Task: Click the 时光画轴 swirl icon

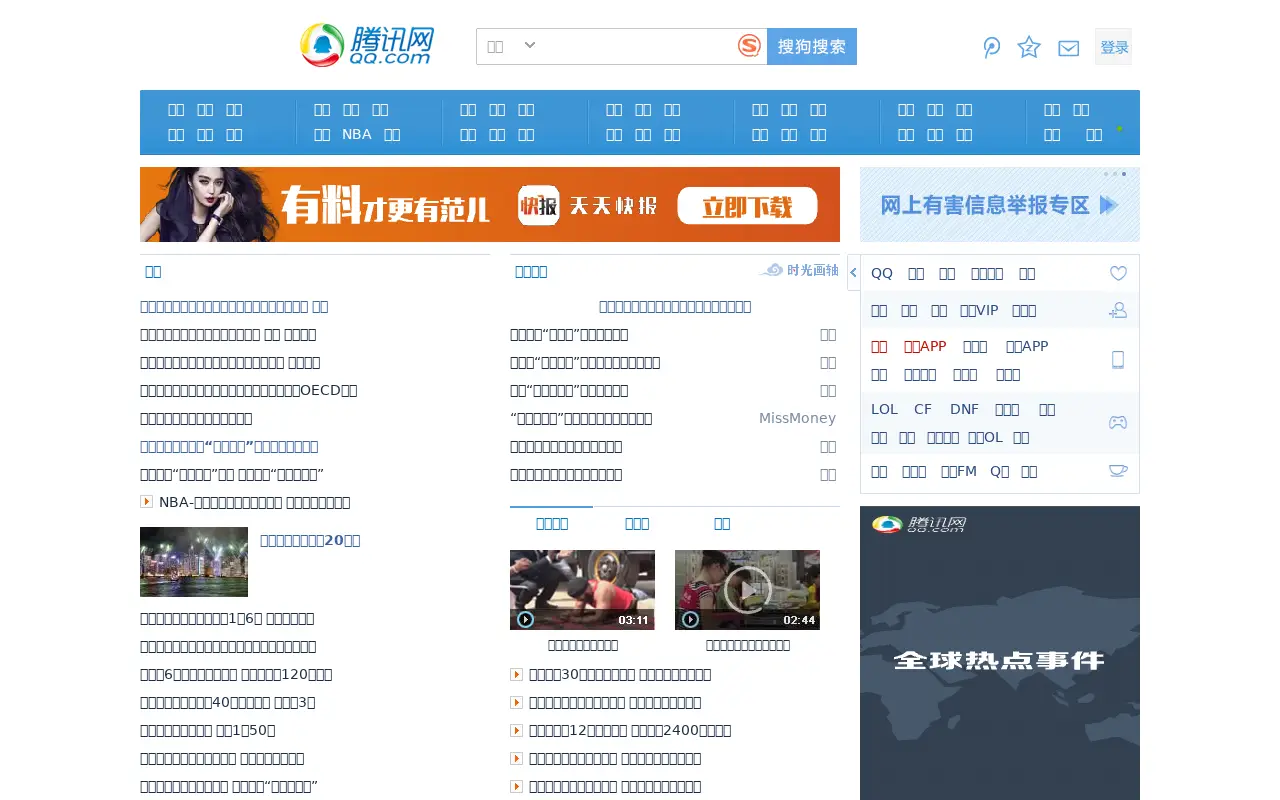Action: (772, 270)
